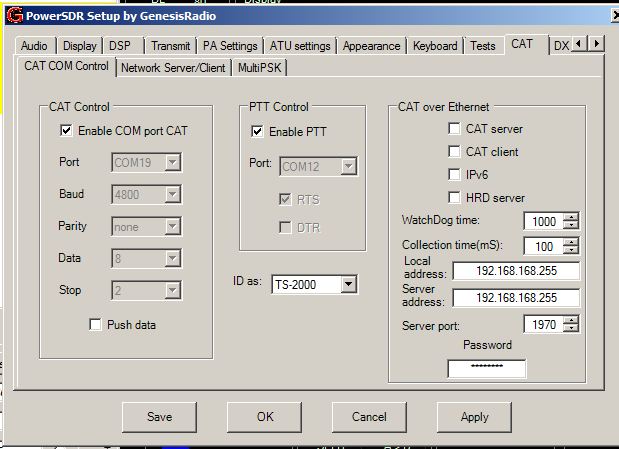Viewport: 619px width, 449px height.
Task: Open the Data bits dropdown
Action: pyautogui.click(x=173, y=259)
